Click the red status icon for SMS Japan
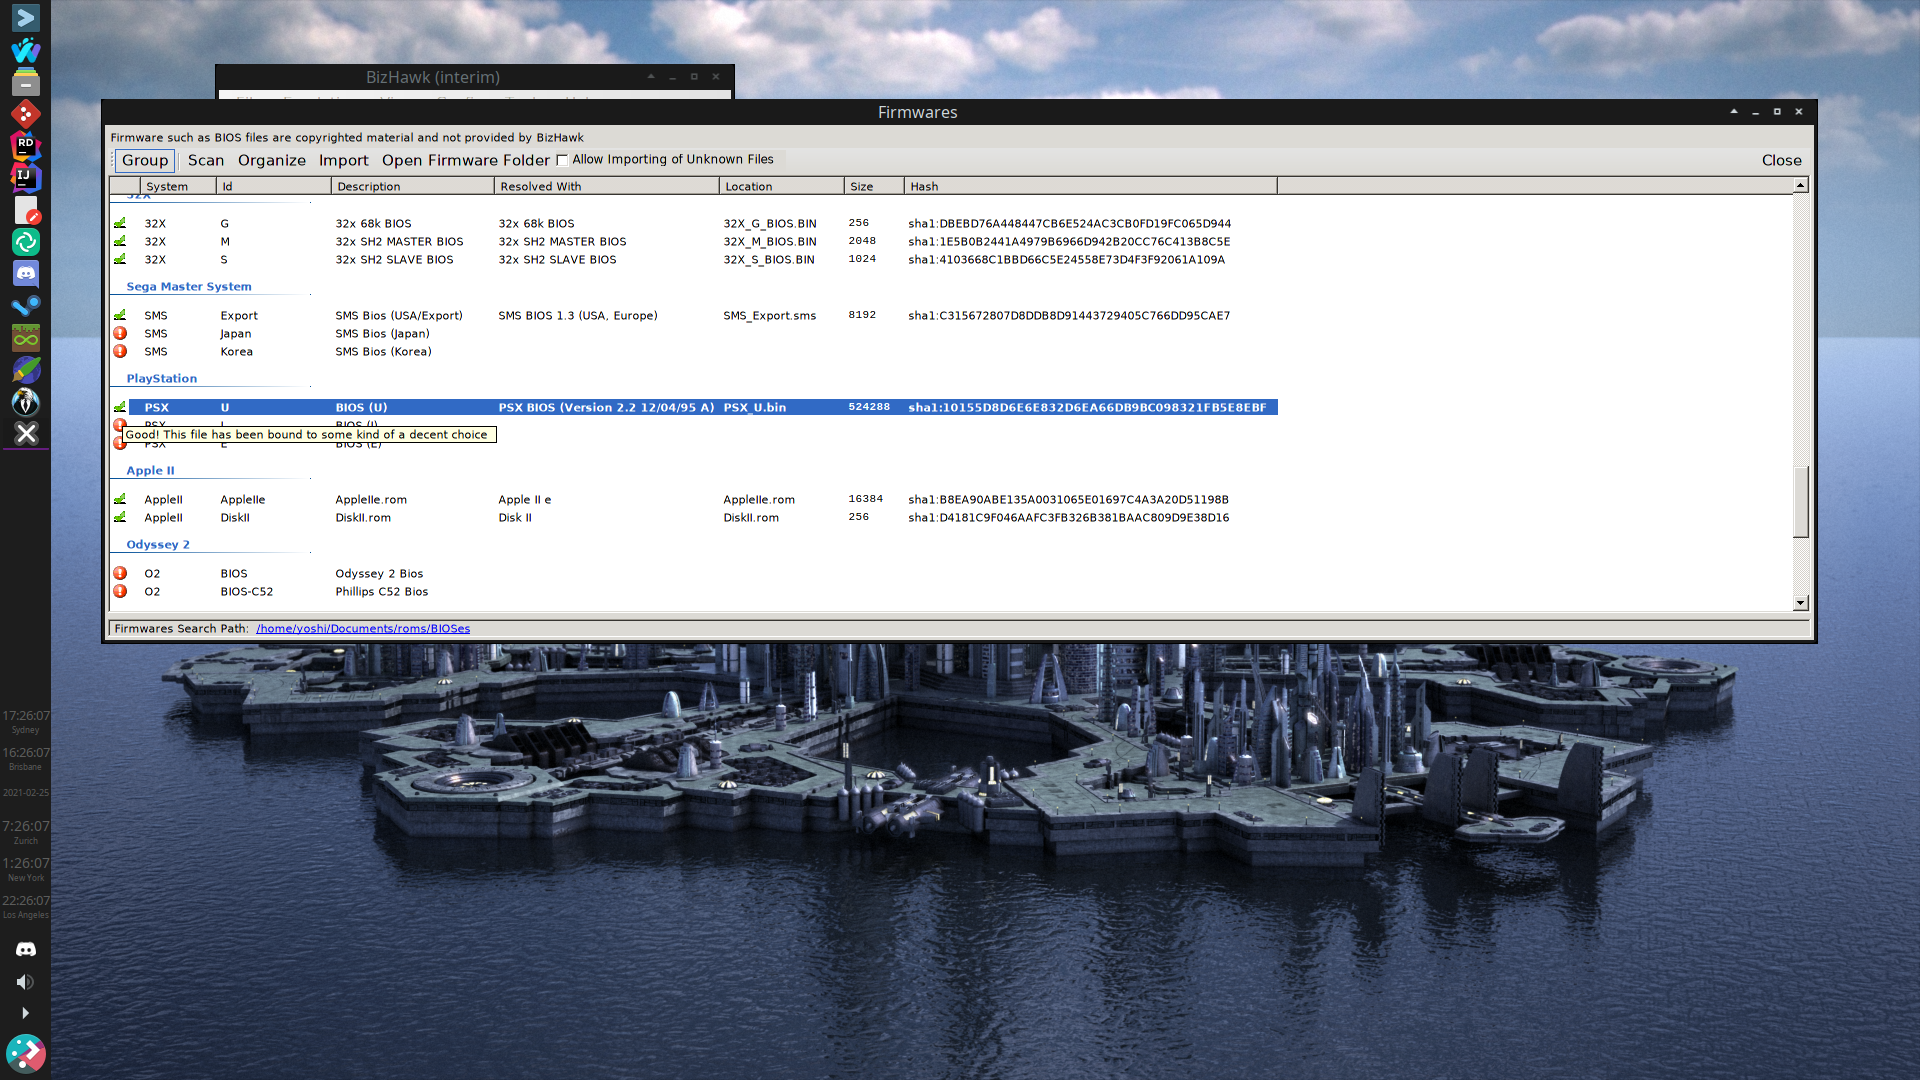 (120, 333)
